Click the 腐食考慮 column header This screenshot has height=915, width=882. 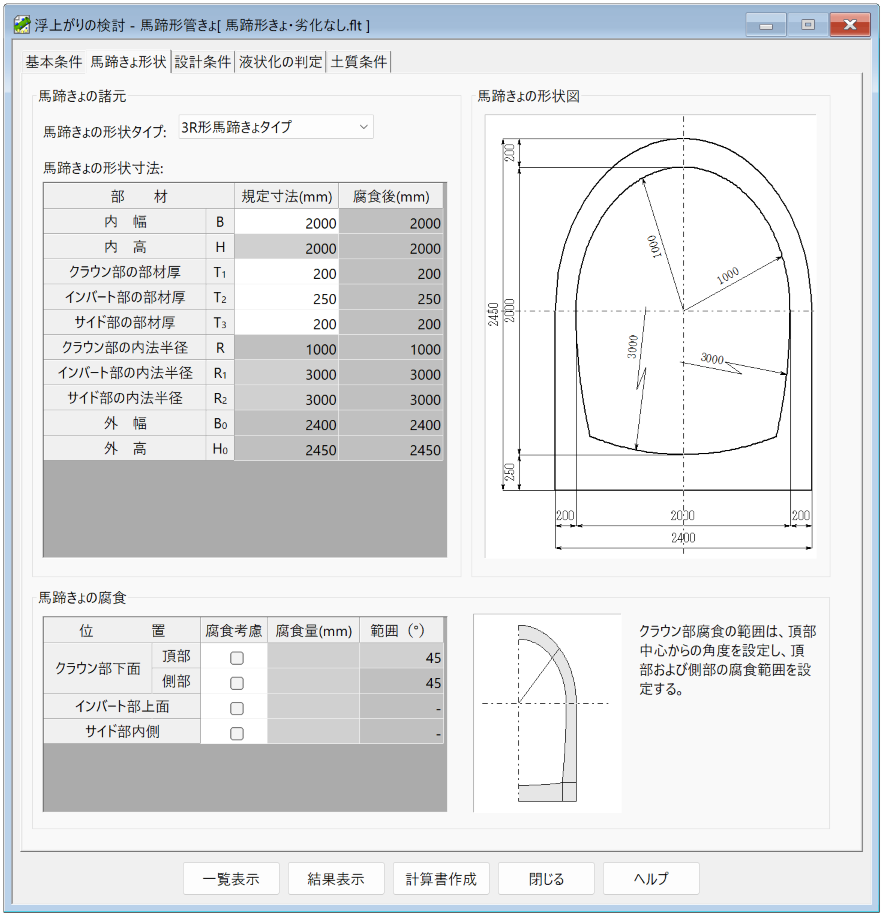(233, 630)
